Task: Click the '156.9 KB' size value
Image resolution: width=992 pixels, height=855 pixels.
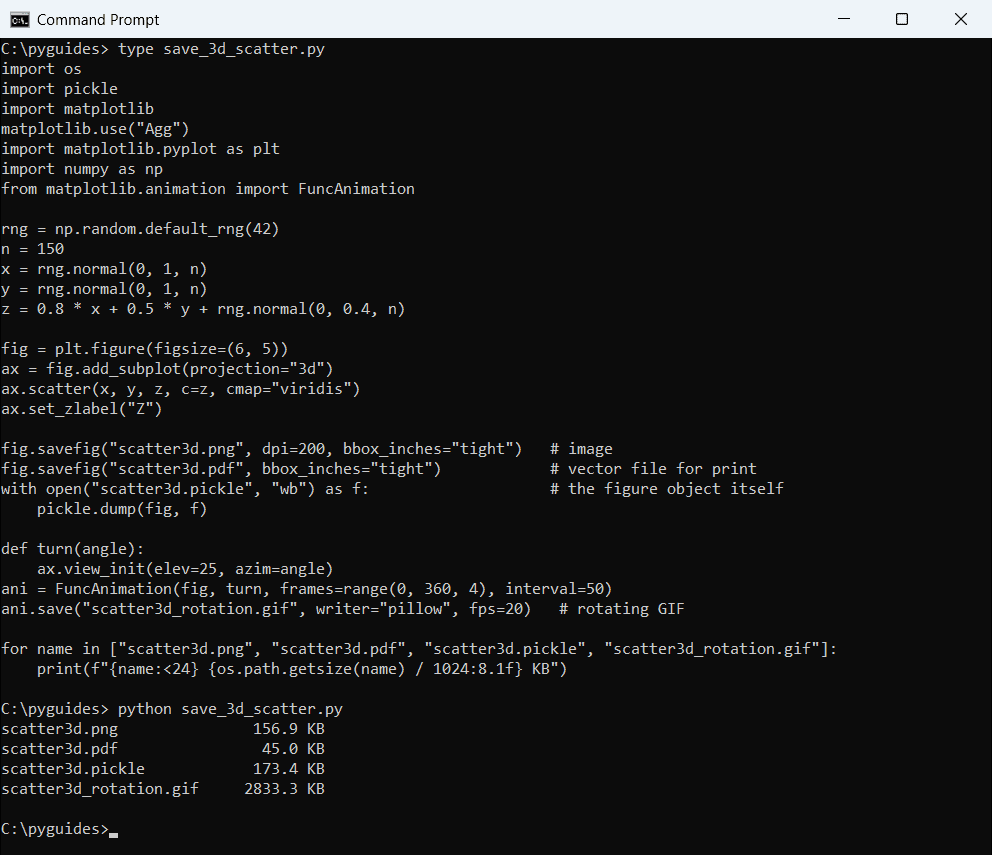Action: click(288, 729)
